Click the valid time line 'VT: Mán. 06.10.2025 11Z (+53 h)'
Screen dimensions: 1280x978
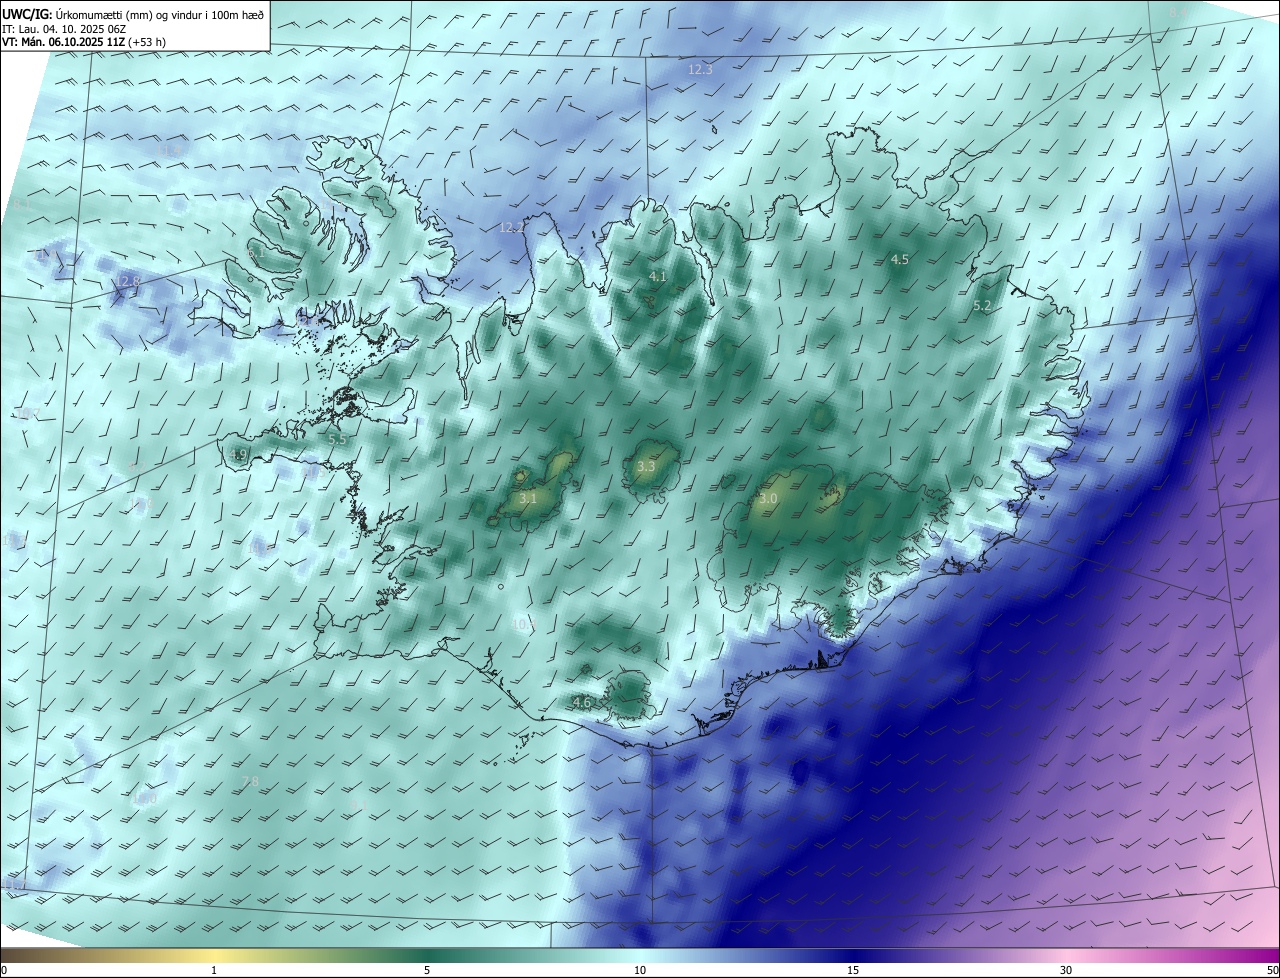(85, 42)
